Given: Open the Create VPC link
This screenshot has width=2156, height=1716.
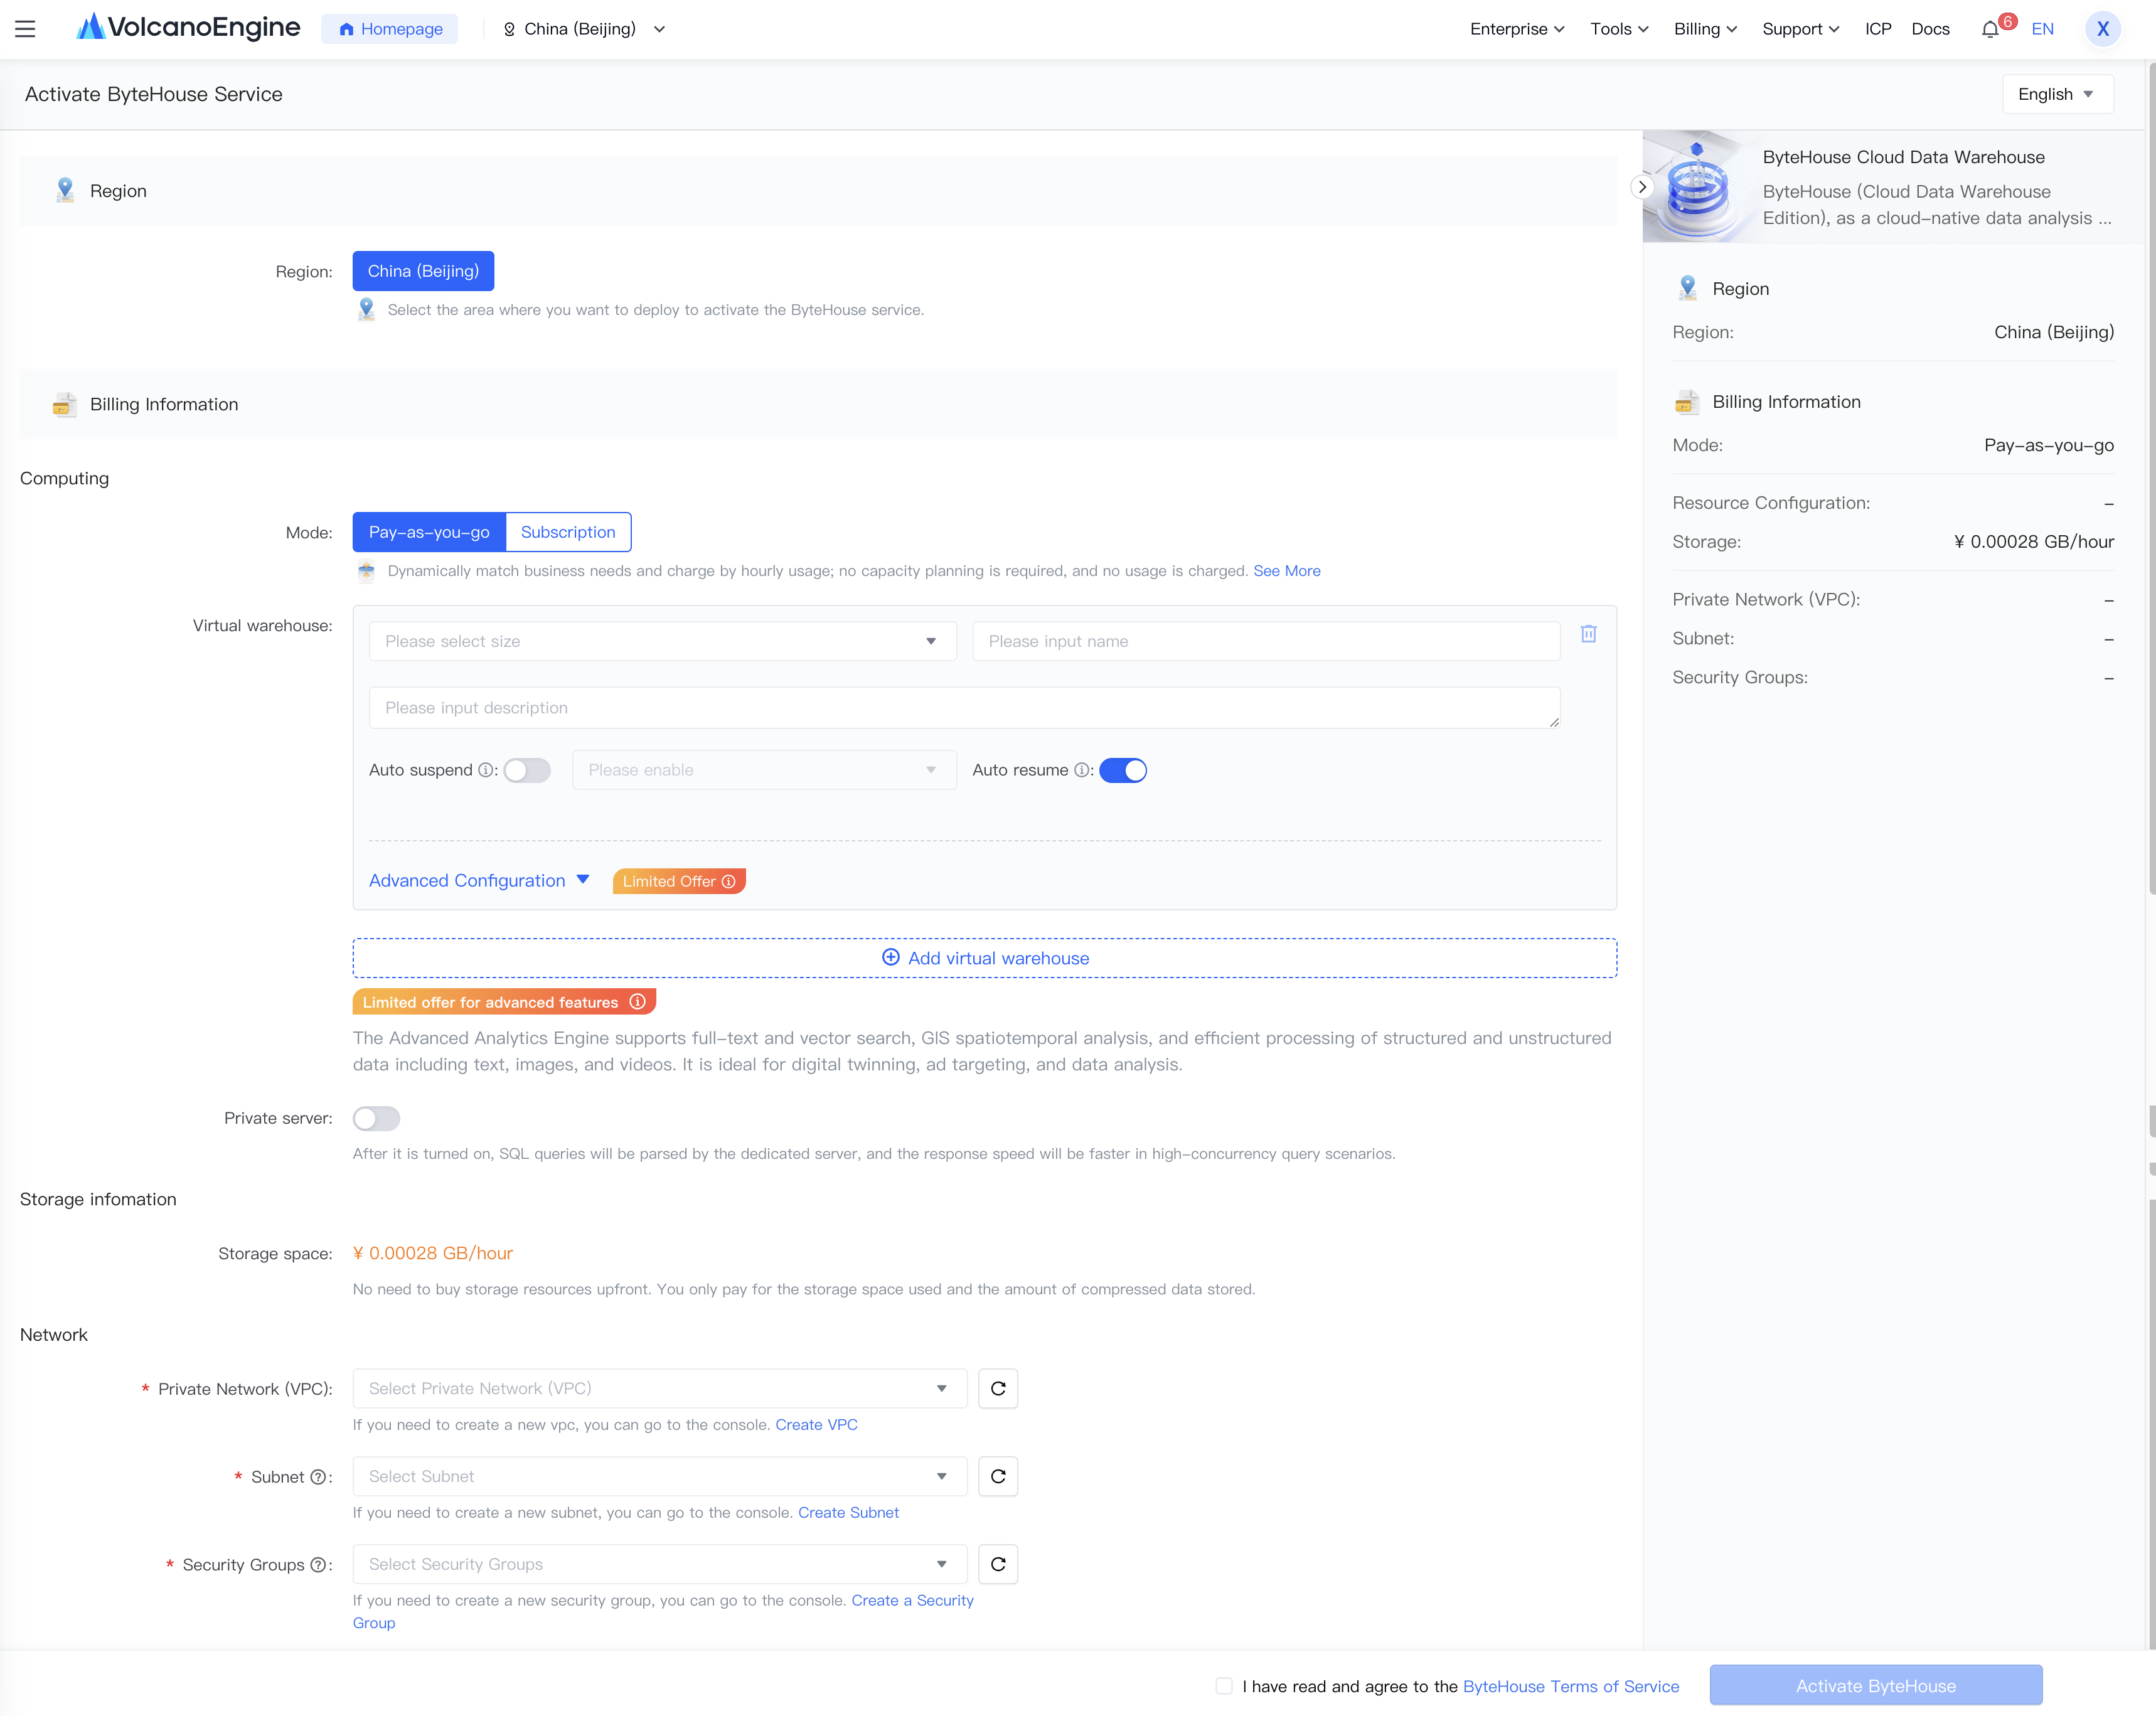Looking at the screenshot, I should coord(816,1424).
